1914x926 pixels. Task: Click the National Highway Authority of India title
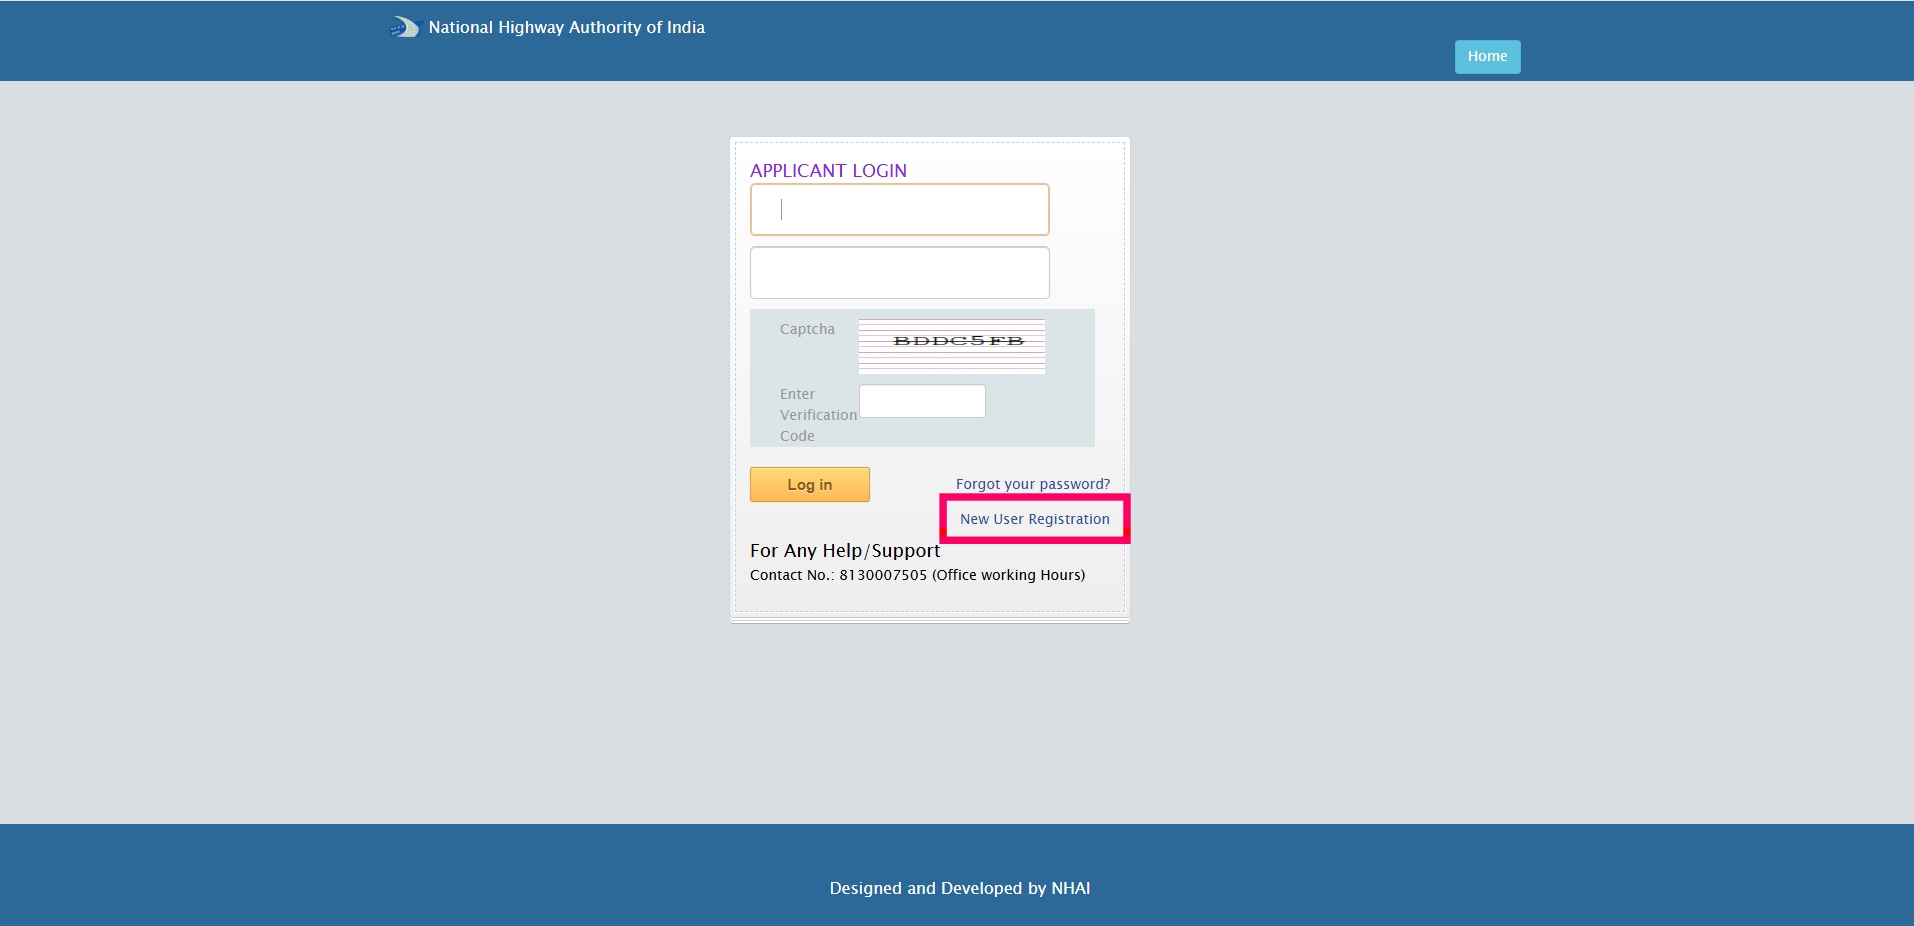(x=565, y=27)
